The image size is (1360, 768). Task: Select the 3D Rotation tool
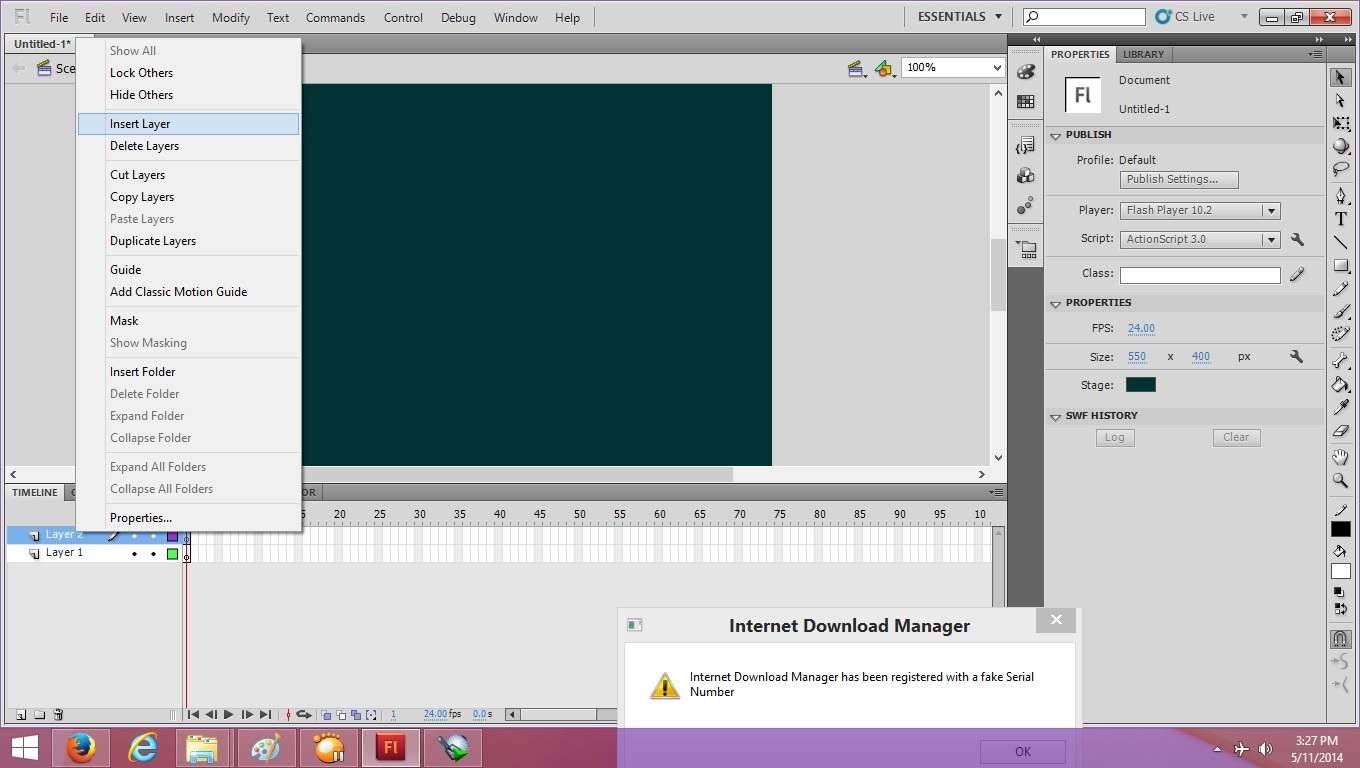1341,146
